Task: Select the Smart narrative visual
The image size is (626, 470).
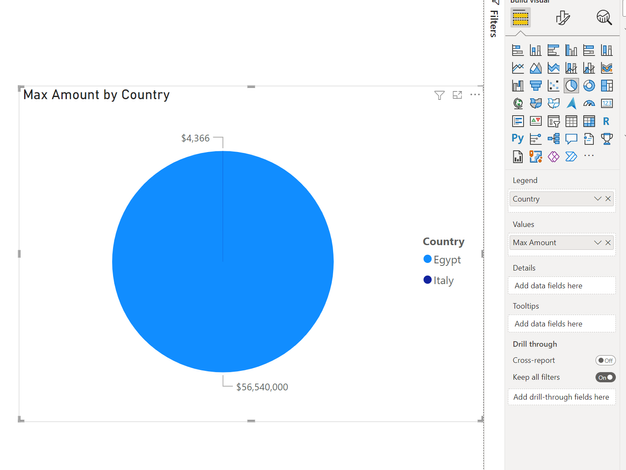Action: [589, 139]
